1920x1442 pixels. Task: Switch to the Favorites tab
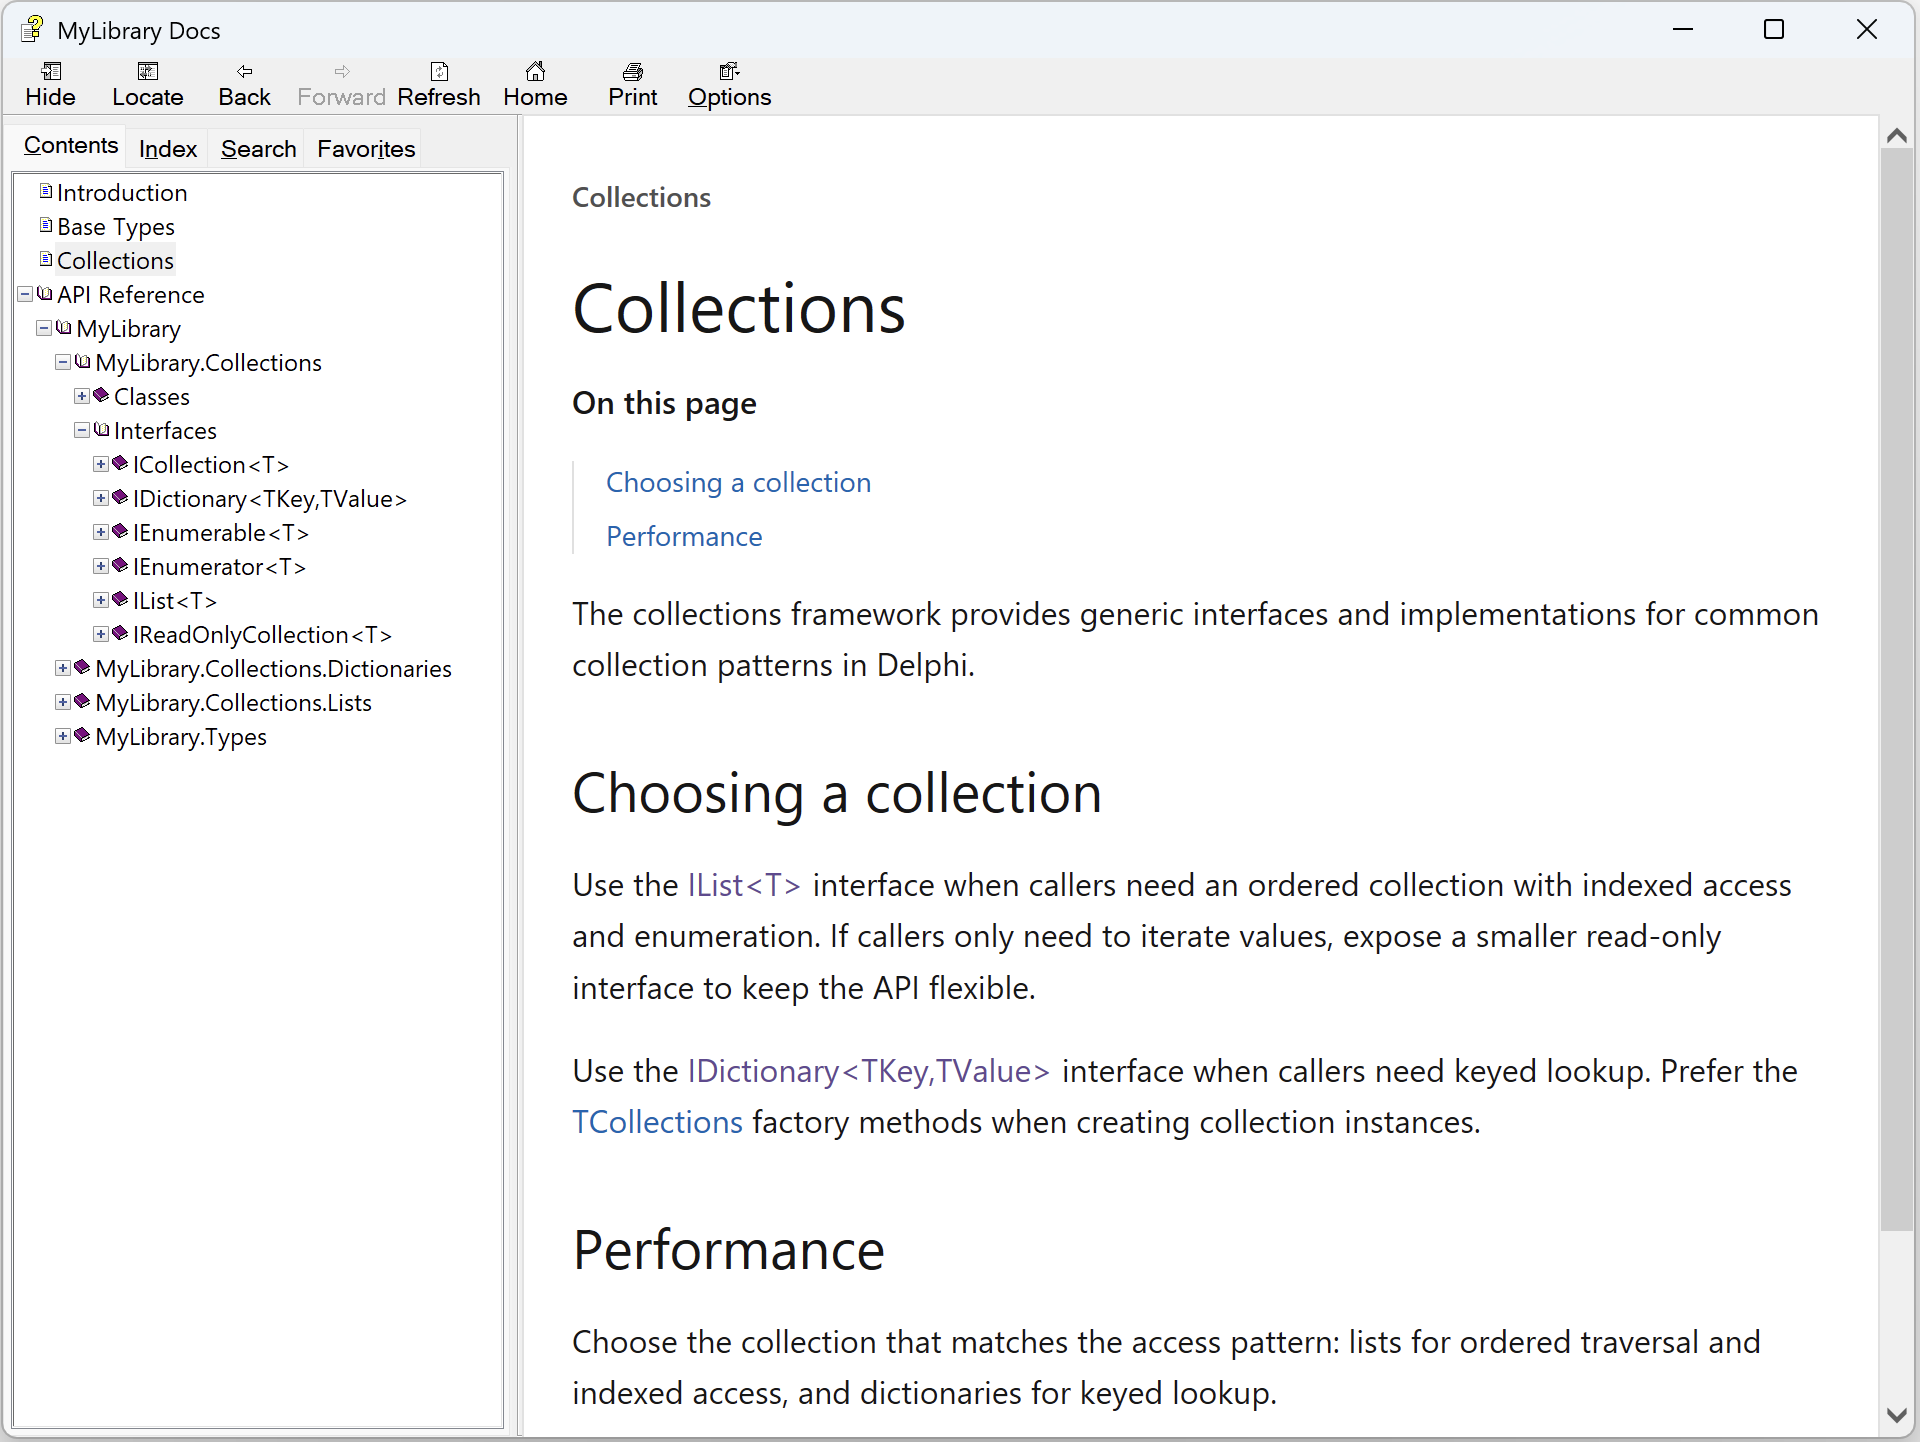(x=366, y=149)
